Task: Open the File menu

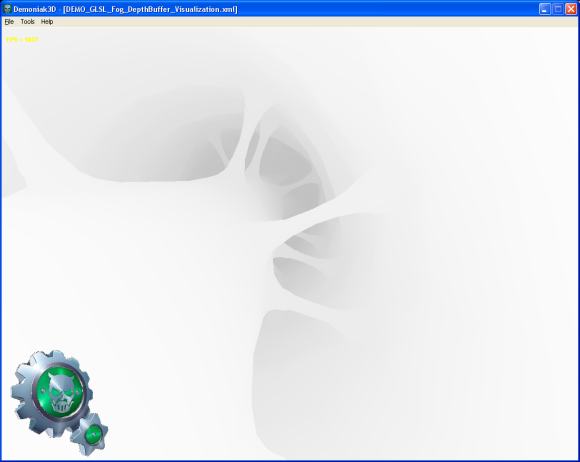Action: click(9, 22)
